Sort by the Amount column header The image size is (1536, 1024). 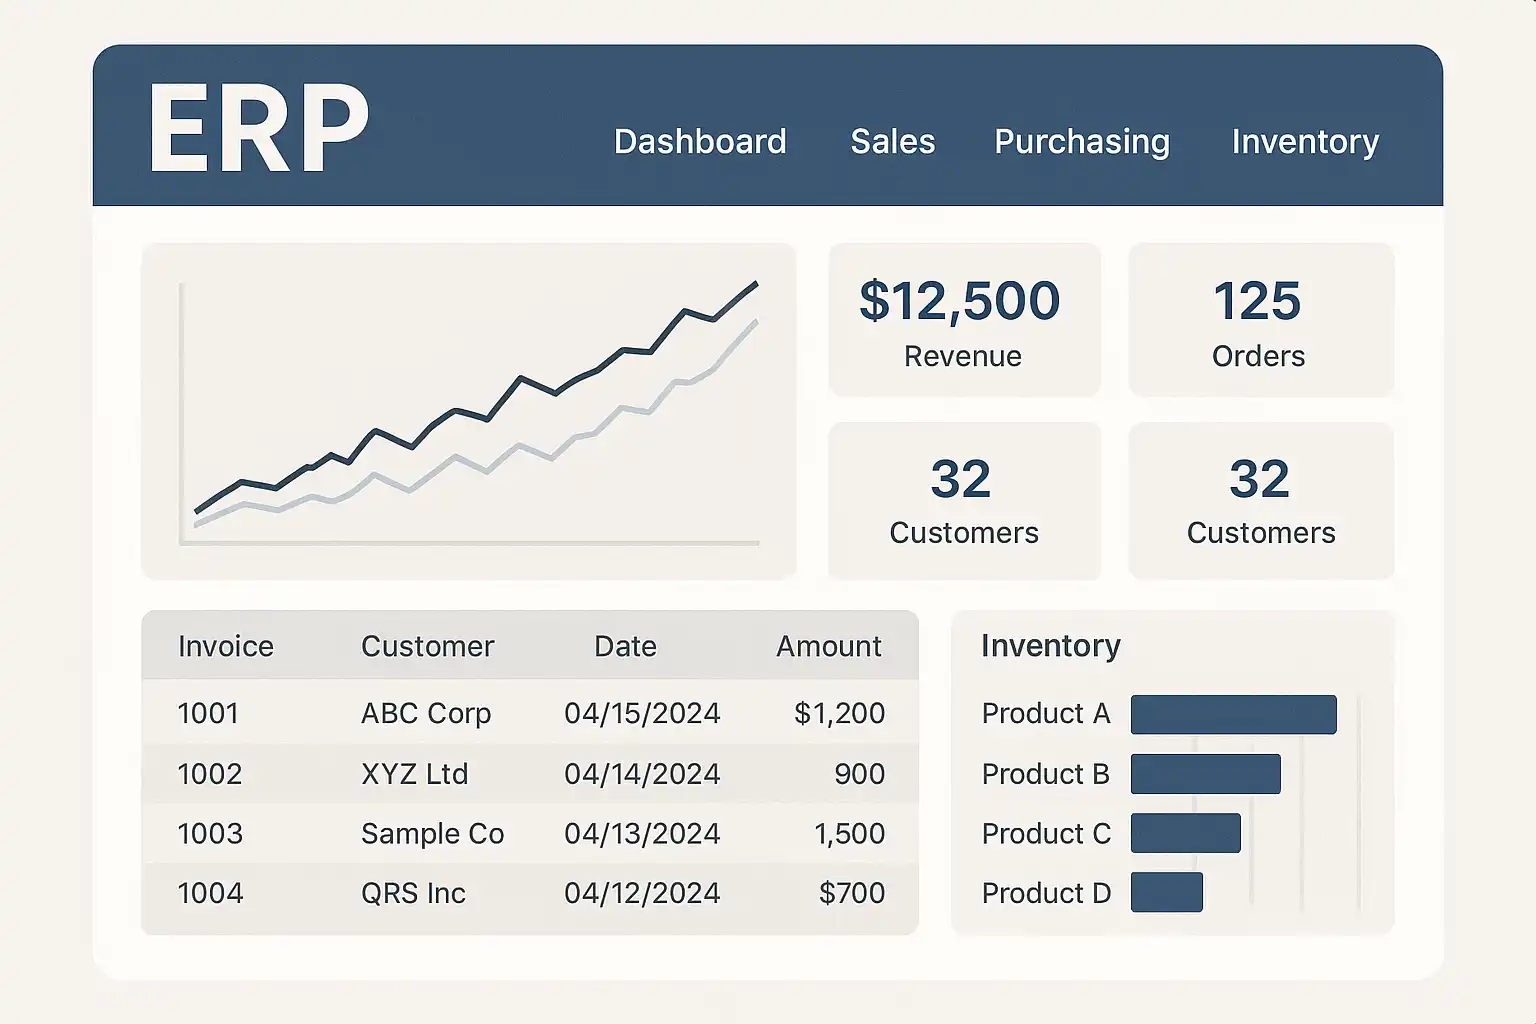828,646
